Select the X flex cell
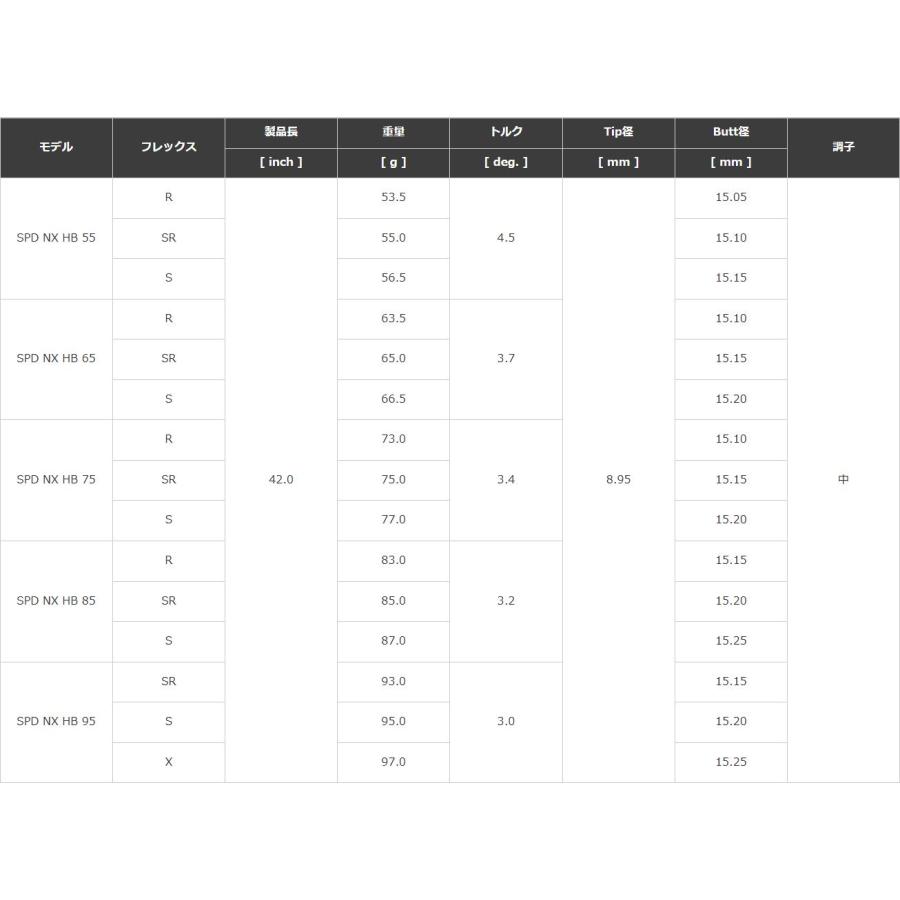Viewport: 900px width, 900px height. point(169,763)
